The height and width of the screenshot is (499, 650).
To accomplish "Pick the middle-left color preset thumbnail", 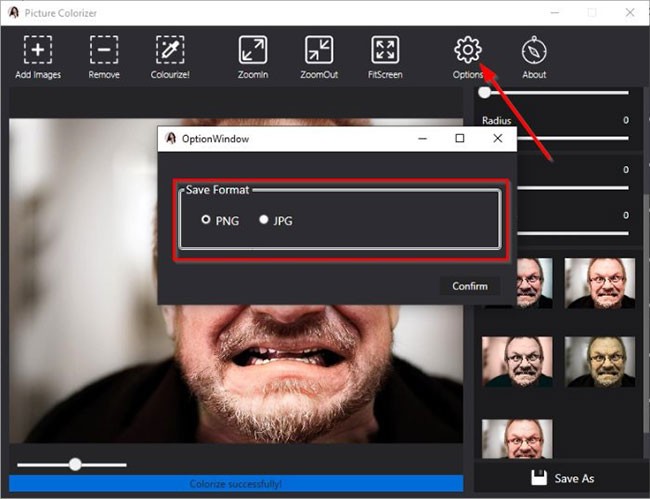I will pos(517,362).
